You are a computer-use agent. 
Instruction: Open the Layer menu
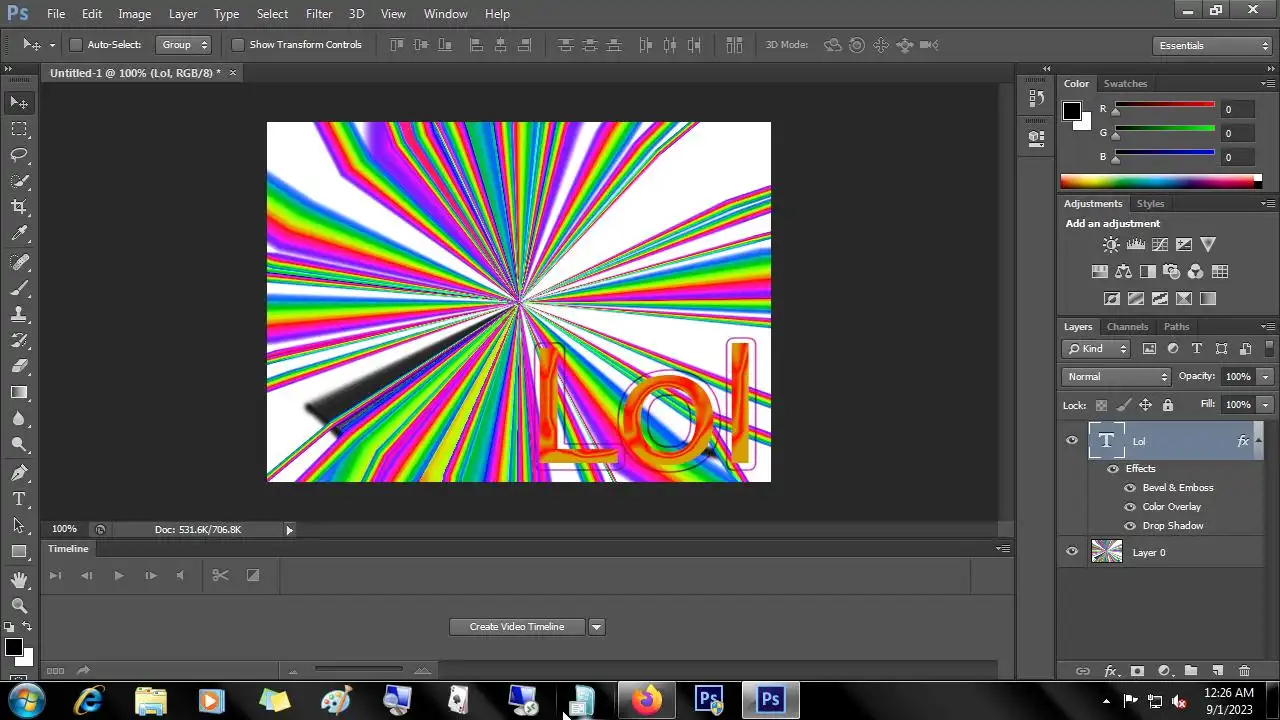coord(183,14)
